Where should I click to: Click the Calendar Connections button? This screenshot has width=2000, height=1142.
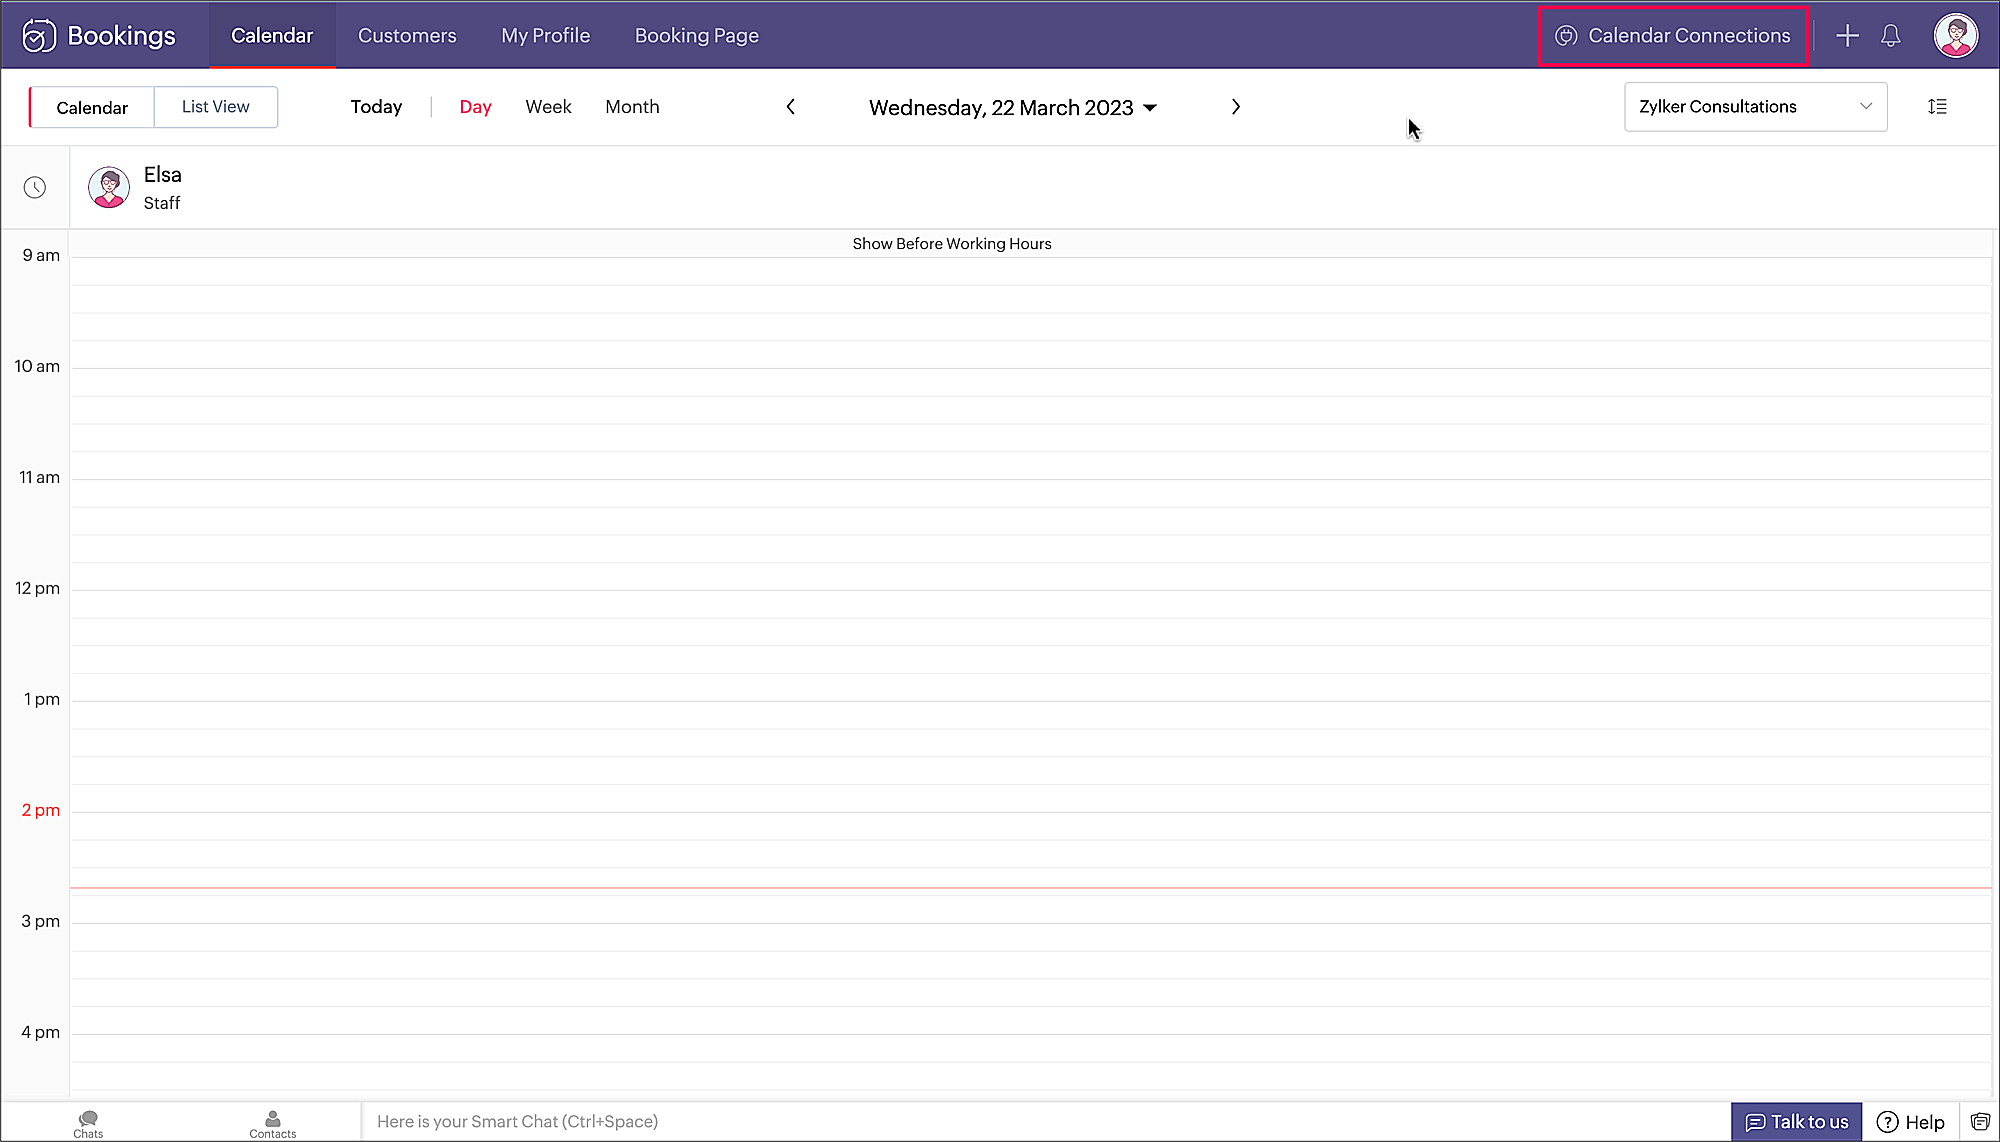click(x=1673, y=36)
